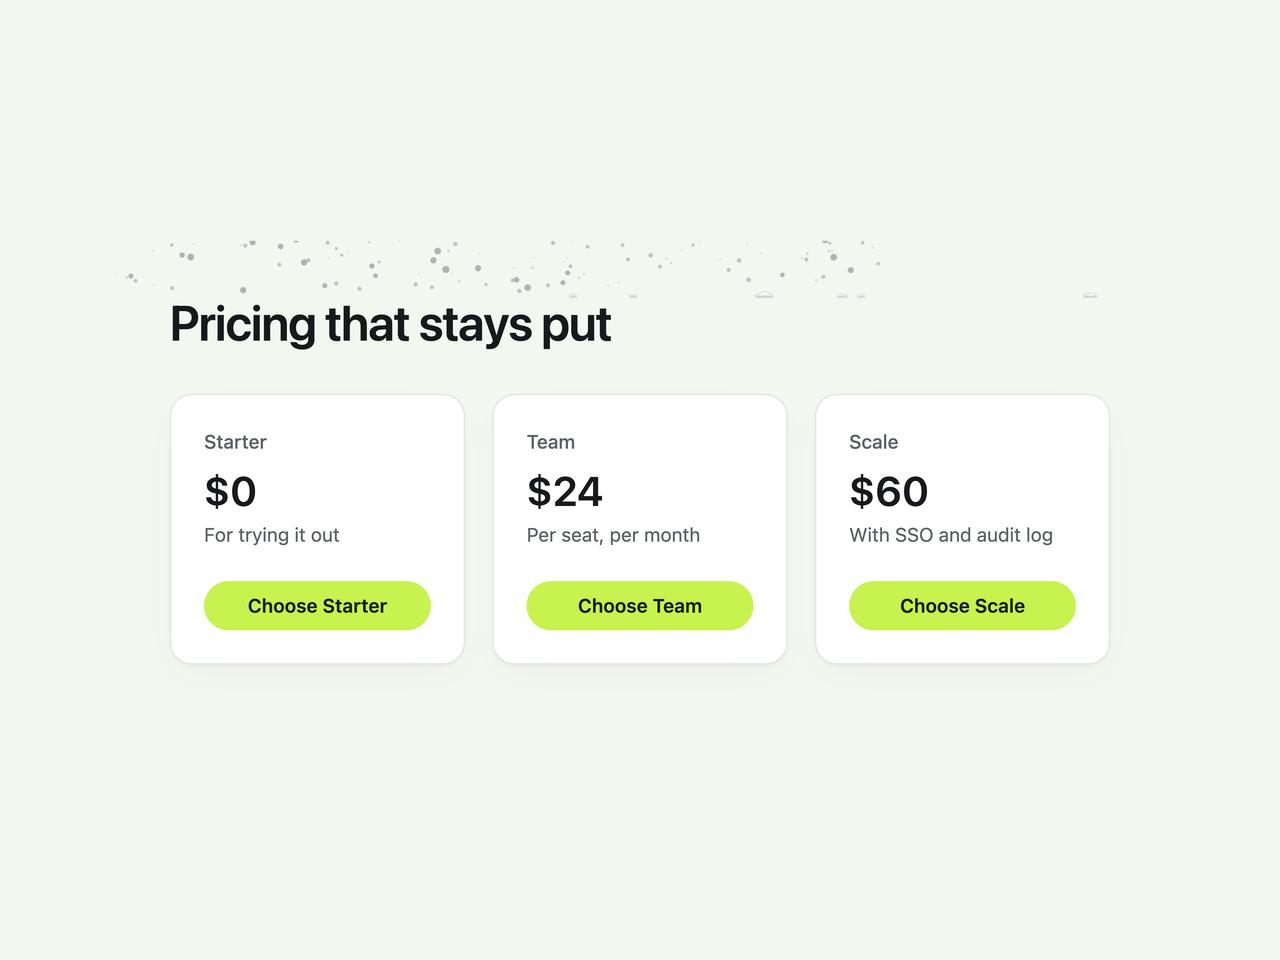Select the Starter plan name label
The image size is (1280, 960).
[235, 442]
